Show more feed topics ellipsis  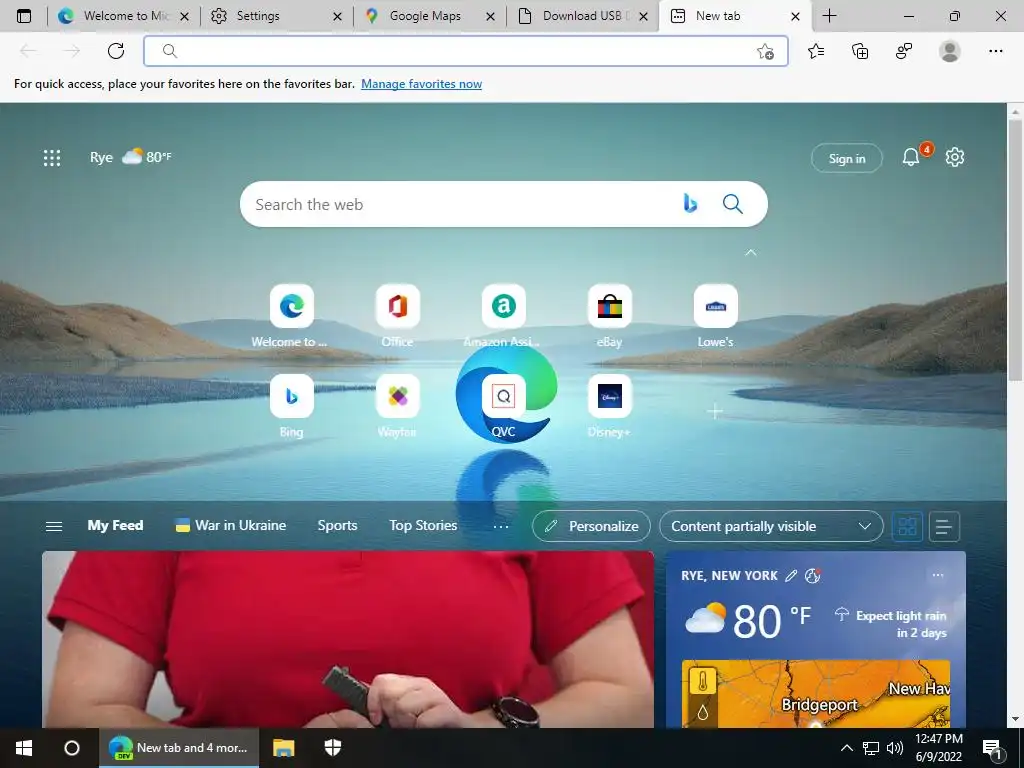501,526
